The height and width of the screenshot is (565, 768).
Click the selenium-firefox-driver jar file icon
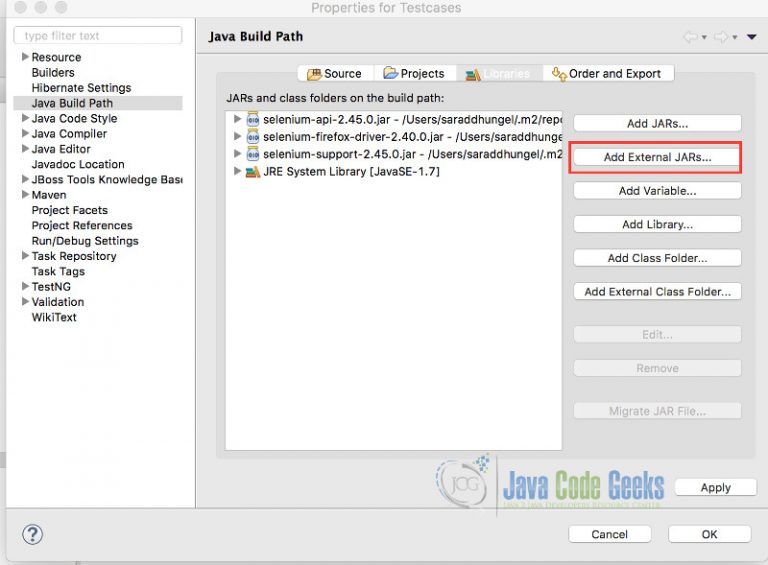[x=253, y=137]
